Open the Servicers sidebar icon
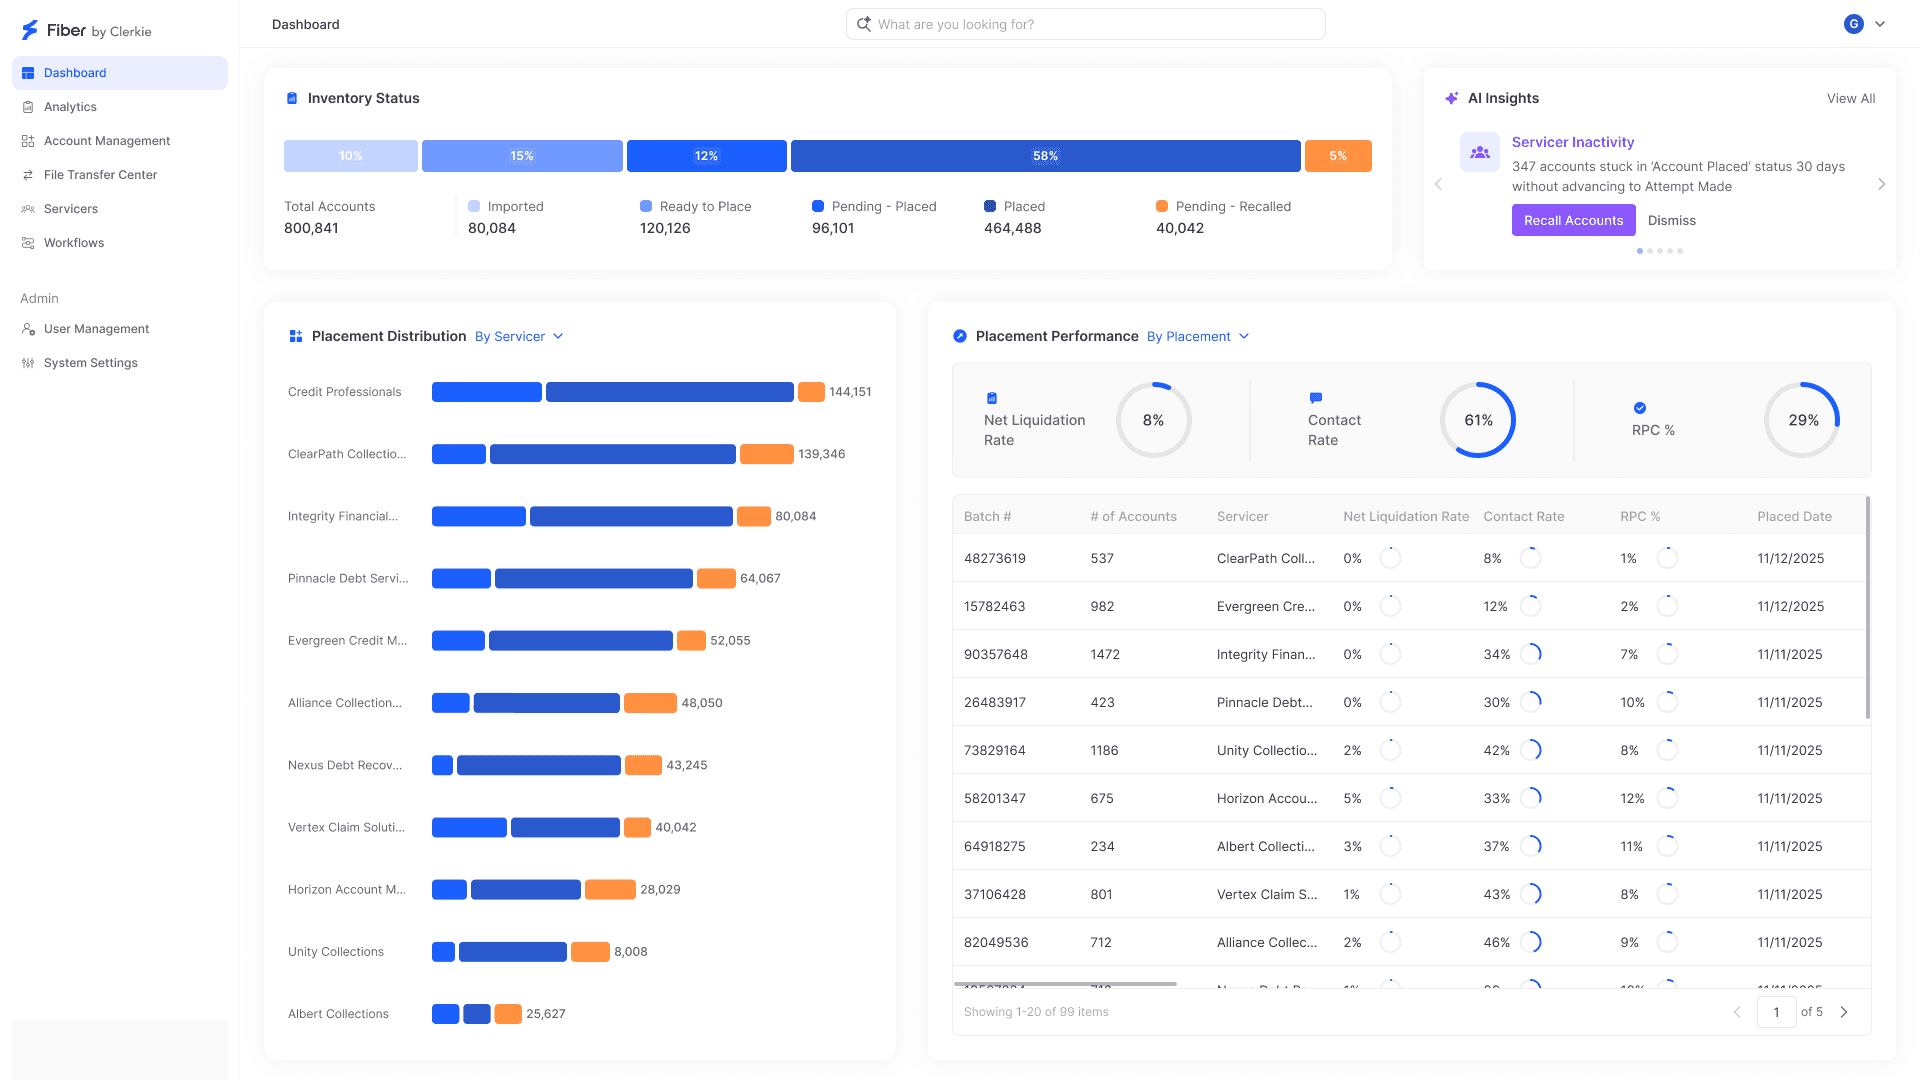 (28, 209)
